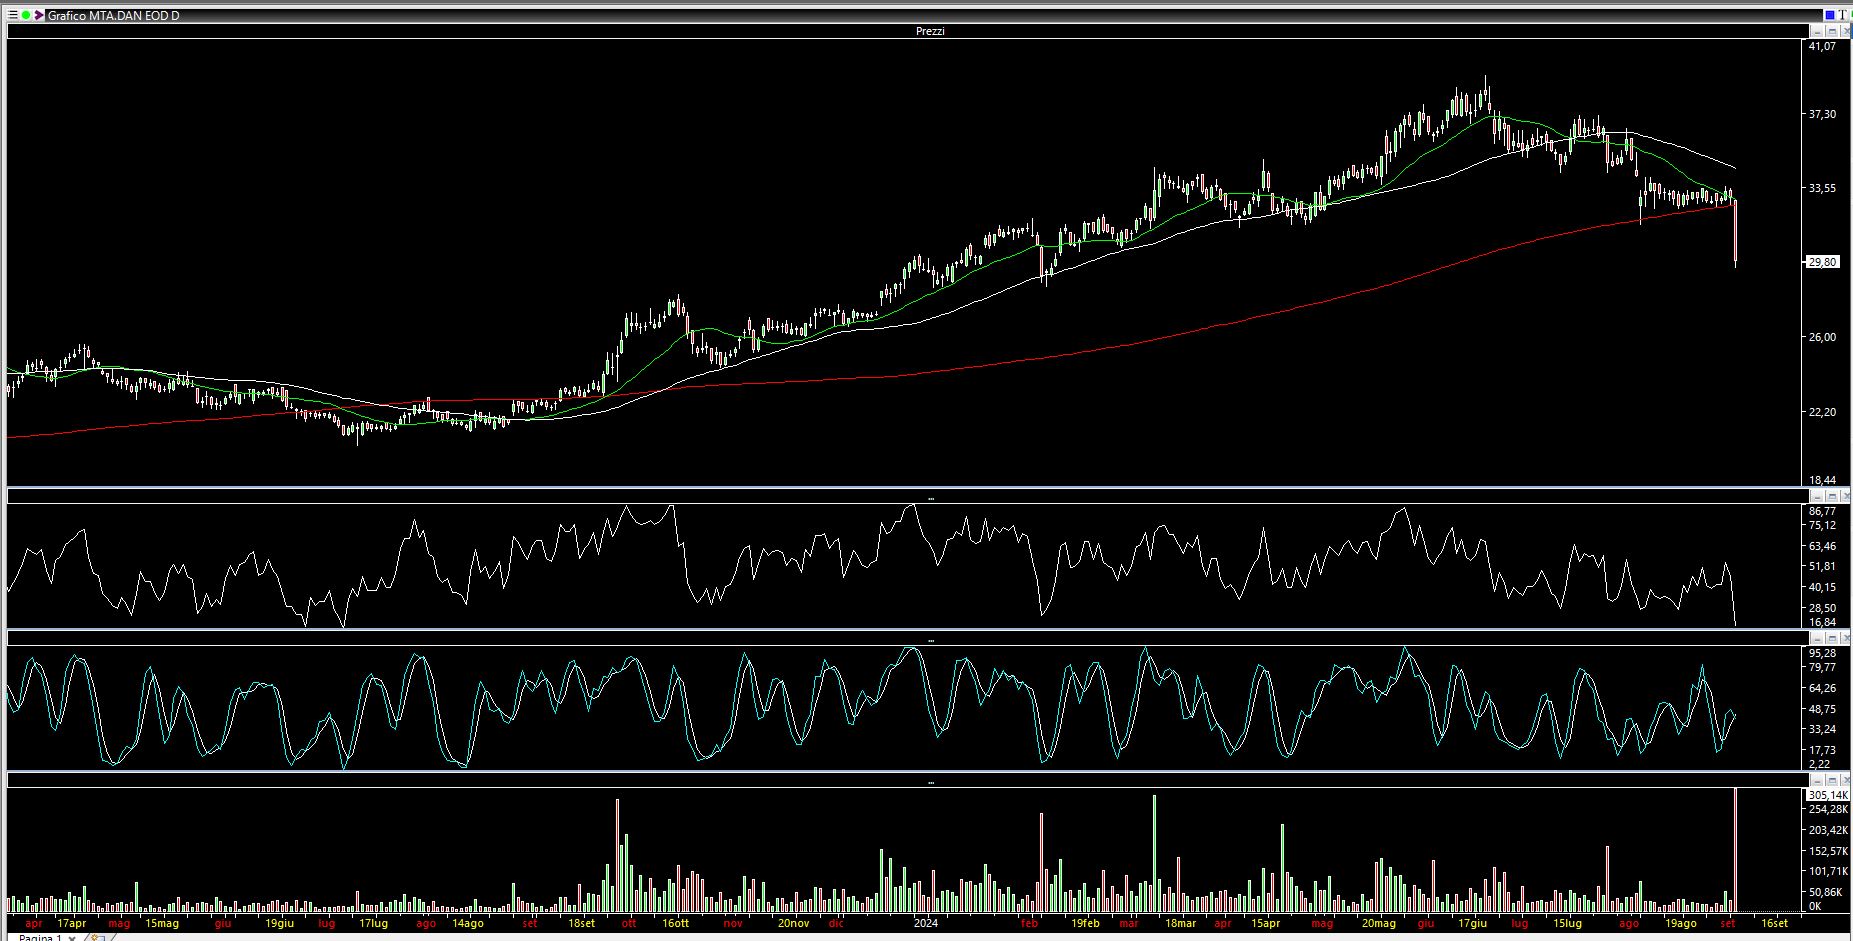Viewport: 1853px width, 941px height.
Task: Maximize the volume panel
Action: coord(1831,780)
